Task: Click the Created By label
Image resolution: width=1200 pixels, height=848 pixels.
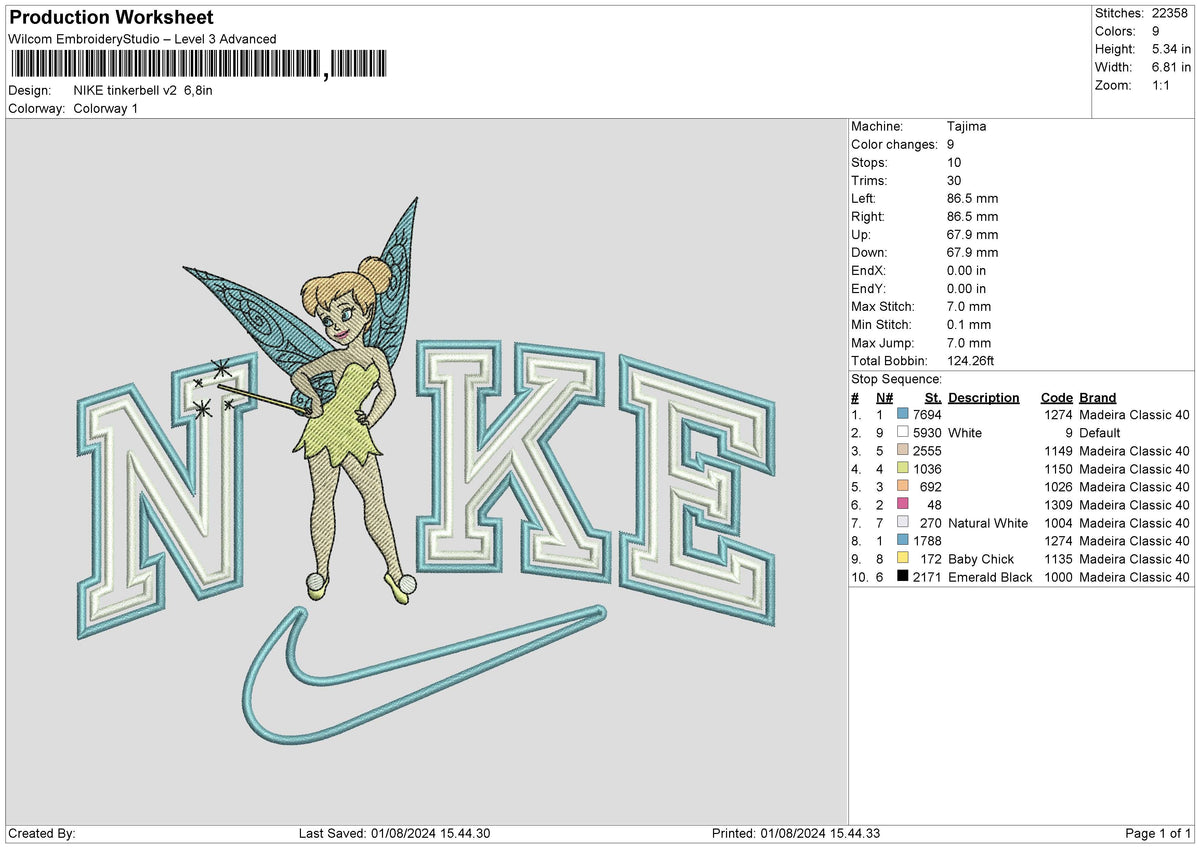Action: pos(41,833)
